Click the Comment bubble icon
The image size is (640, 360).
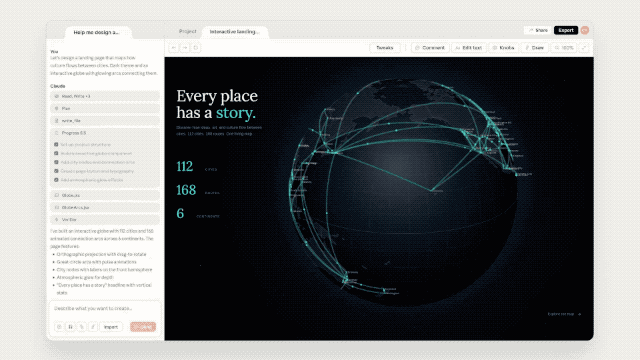[x=417, y=48]
